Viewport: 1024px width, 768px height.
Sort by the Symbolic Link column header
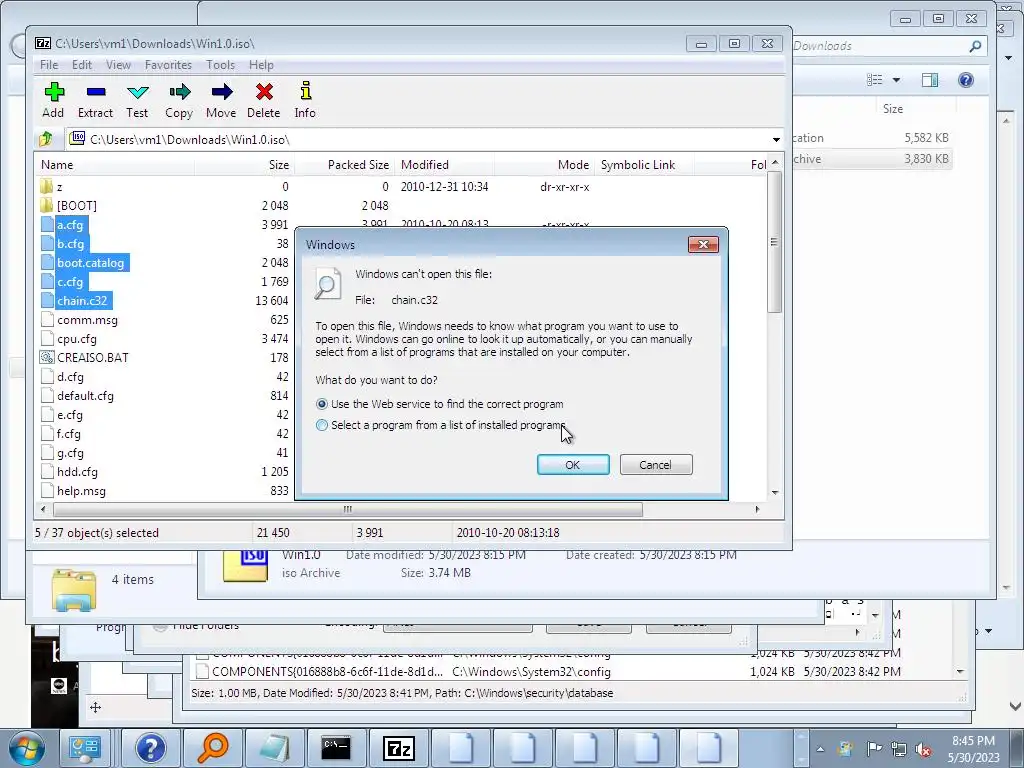[643, 165]
